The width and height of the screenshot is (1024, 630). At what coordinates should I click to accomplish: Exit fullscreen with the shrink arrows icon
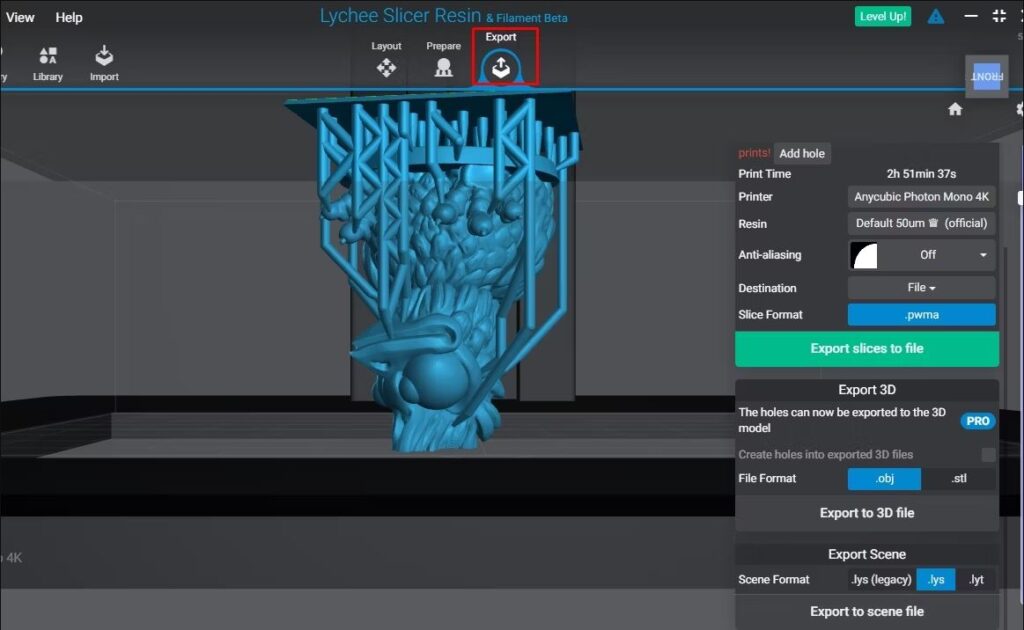tap(999, 16)
